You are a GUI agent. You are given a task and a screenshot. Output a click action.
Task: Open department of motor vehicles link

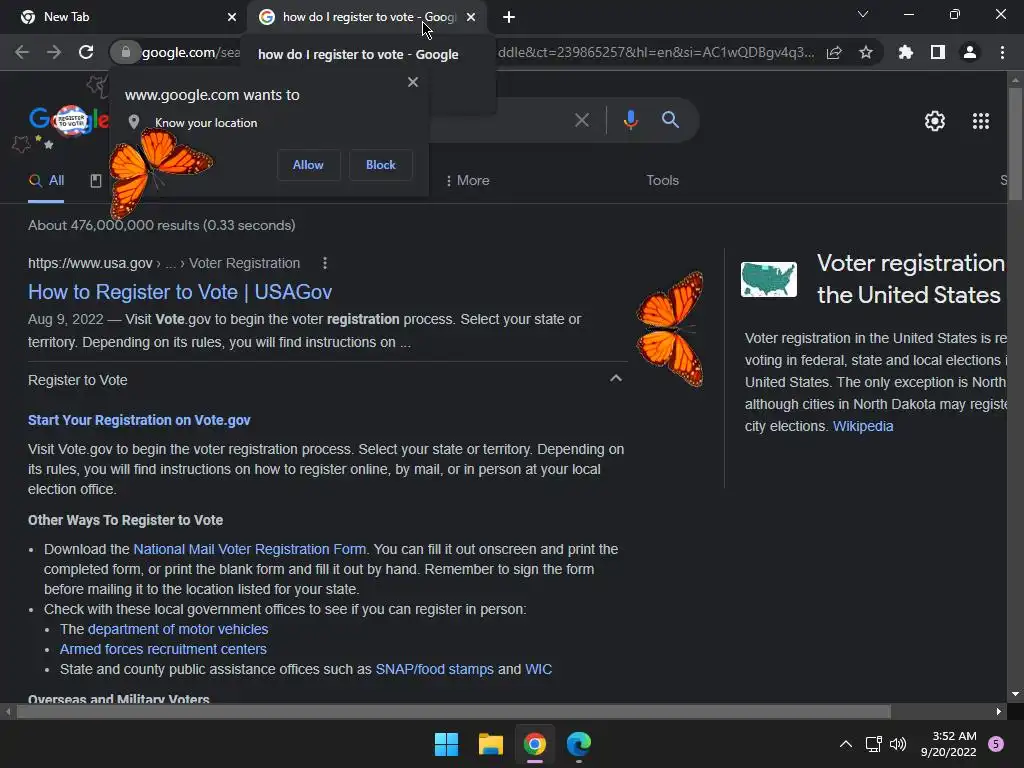[x=178, y=629]
